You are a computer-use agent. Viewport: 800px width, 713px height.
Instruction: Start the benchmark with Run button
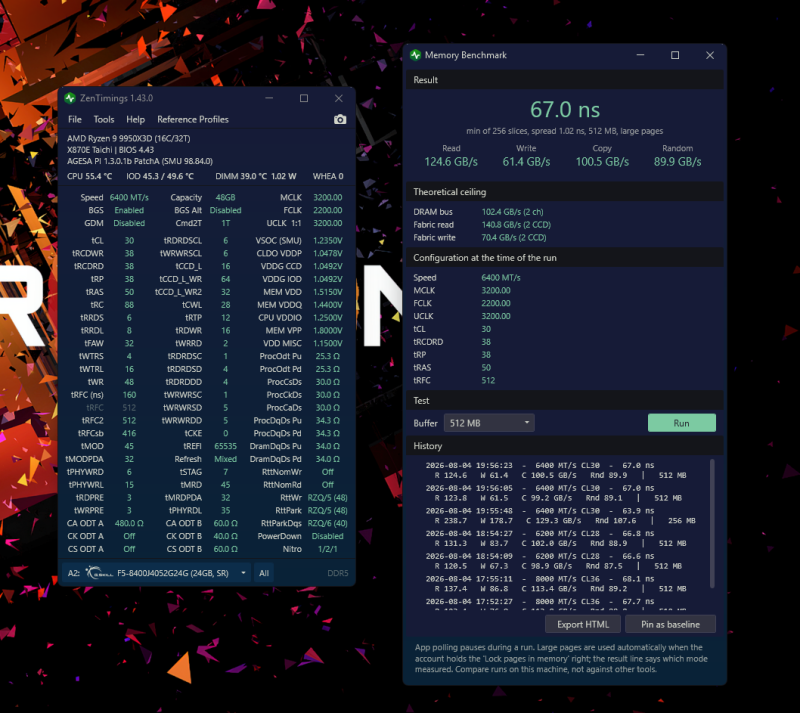click(x=682, y=423)
